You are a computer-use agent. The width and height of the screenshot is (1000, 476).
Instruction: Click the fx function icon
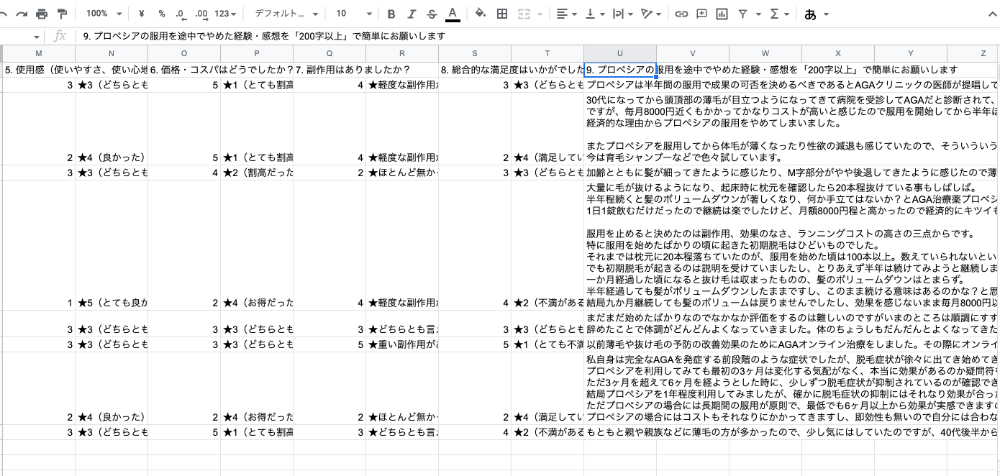(59, 36)
